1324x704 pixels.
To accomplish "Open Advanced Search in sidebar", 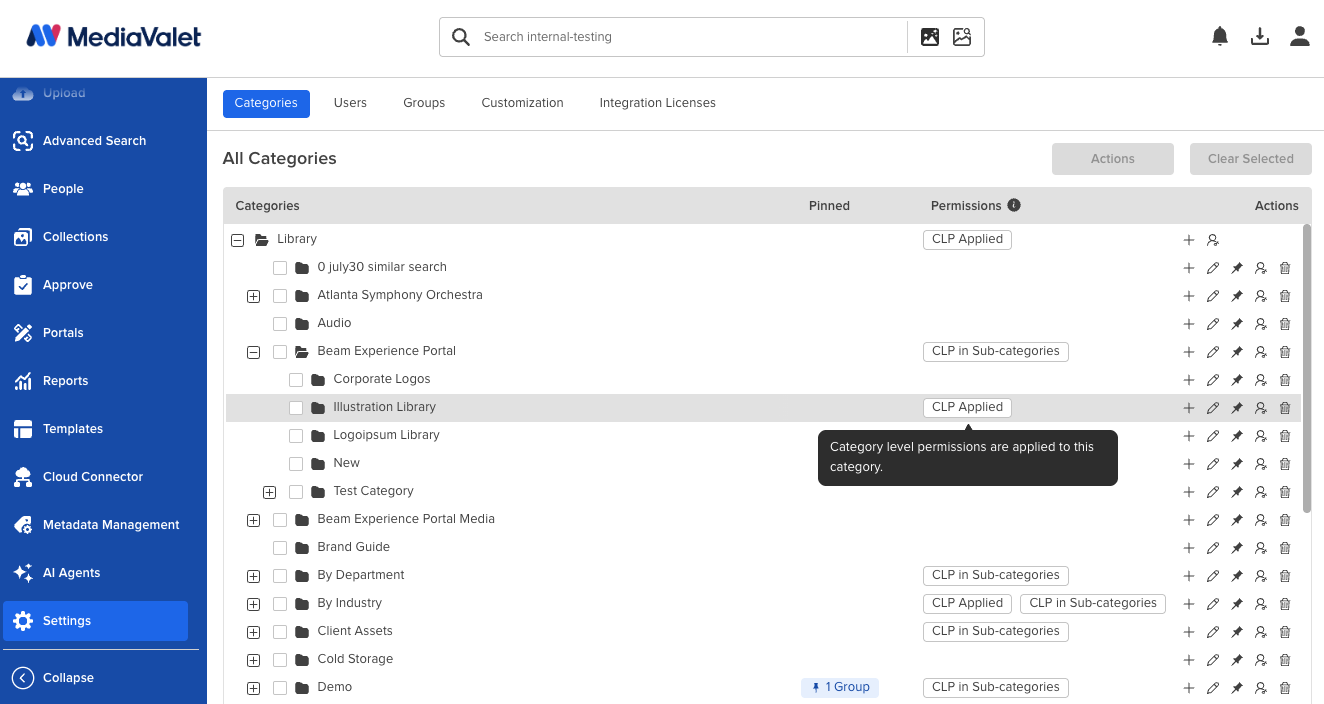I will pyautogui.click(x=96, y=141).
